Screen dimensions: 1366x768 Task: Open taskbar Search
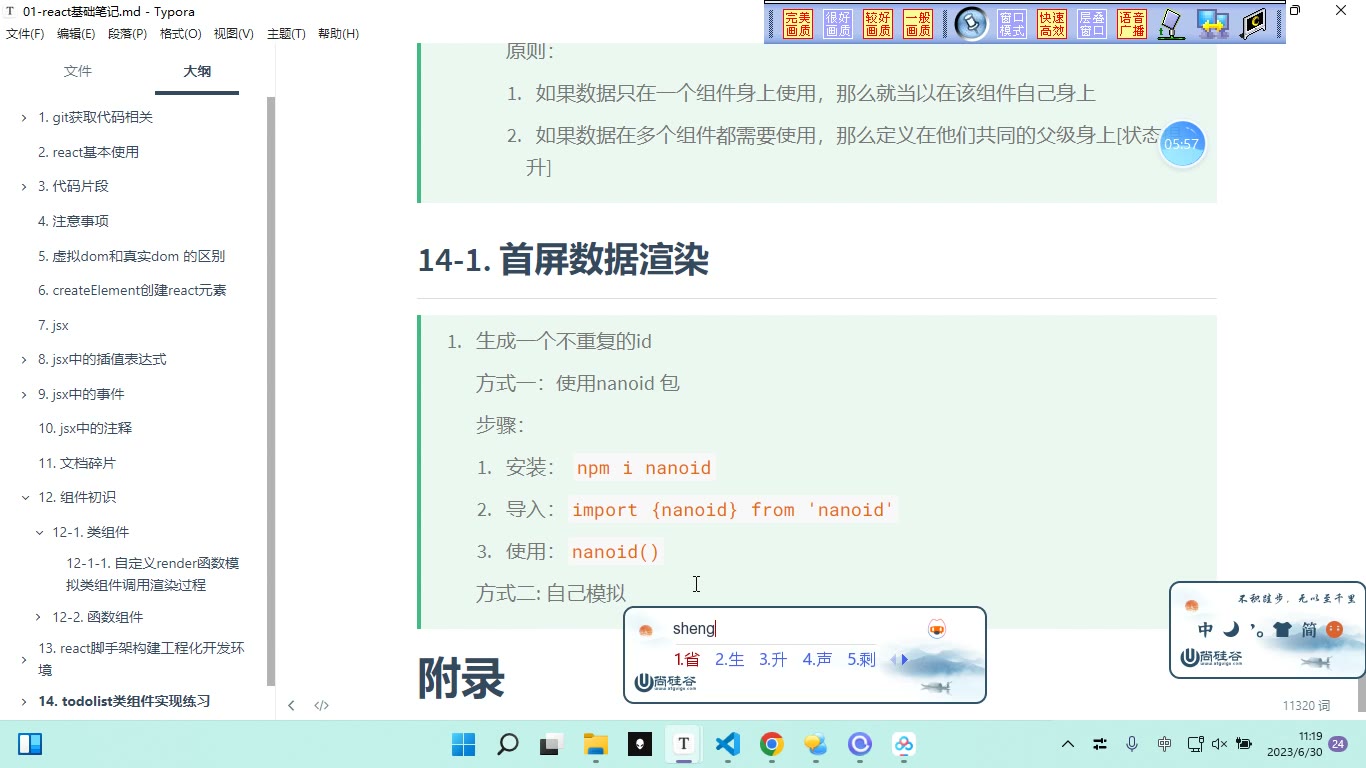point(508,744)
